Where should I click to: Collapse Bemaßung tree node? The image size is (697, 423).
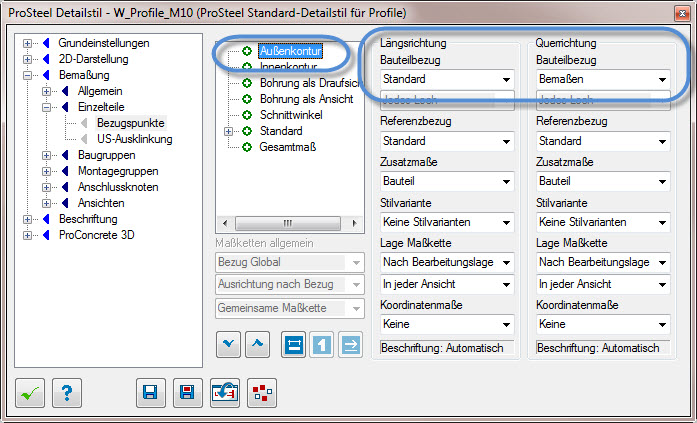pyautogui.click(x=28, y=76)
